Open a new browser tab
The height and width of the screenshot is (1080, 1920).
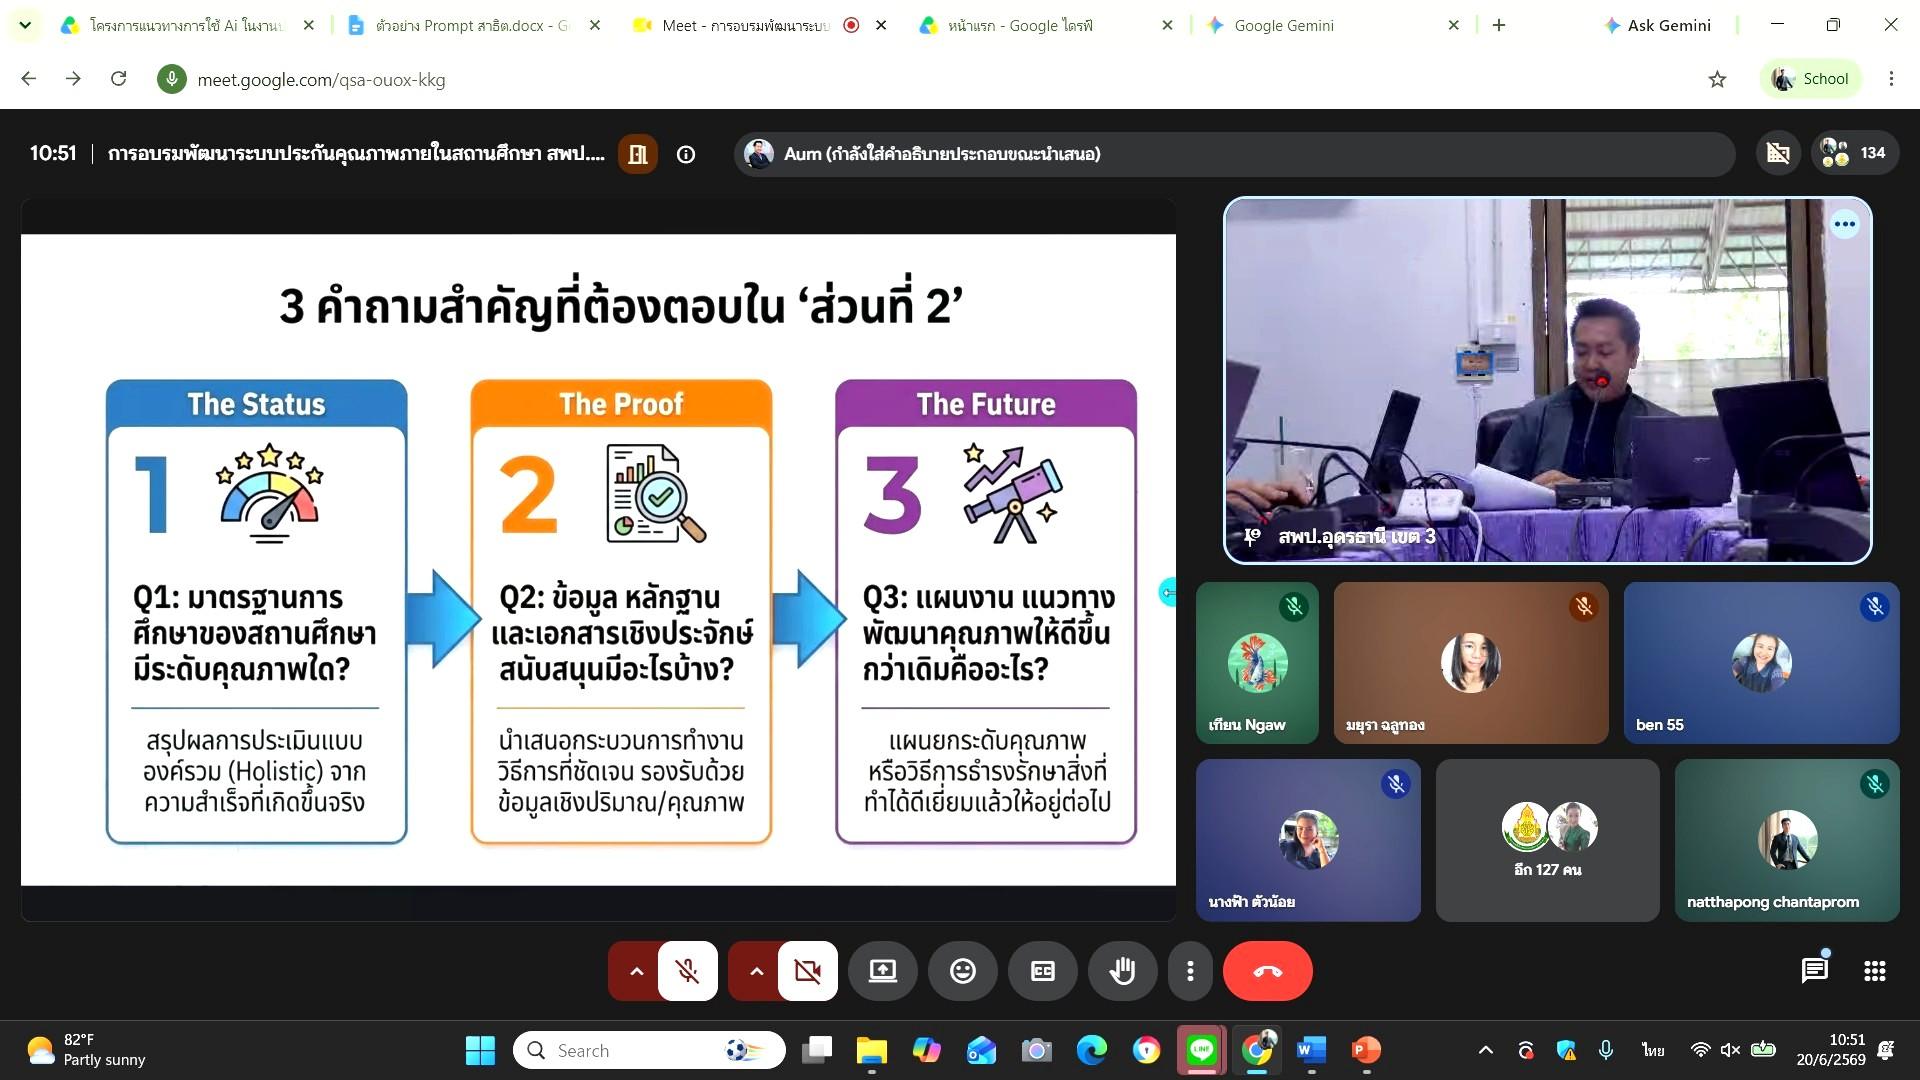pyautogui.click(x=1498, y=25)
